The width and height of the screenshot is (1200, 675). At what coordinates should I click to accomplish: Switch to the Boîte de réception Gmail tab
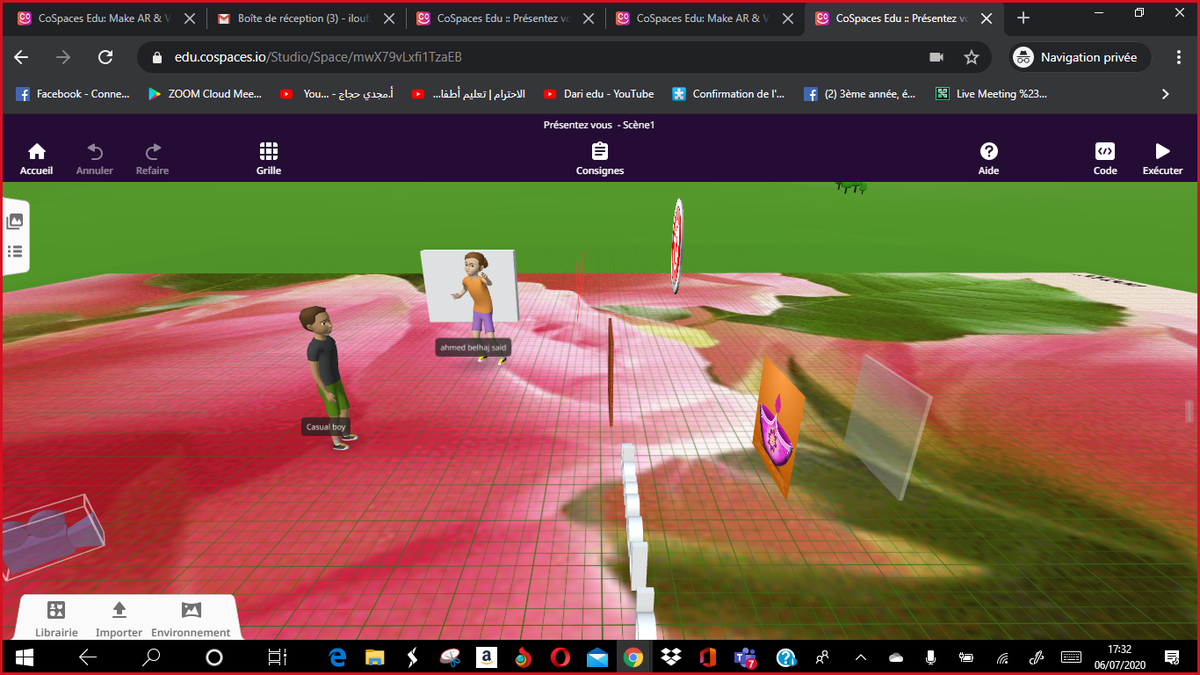coord(304,18)
